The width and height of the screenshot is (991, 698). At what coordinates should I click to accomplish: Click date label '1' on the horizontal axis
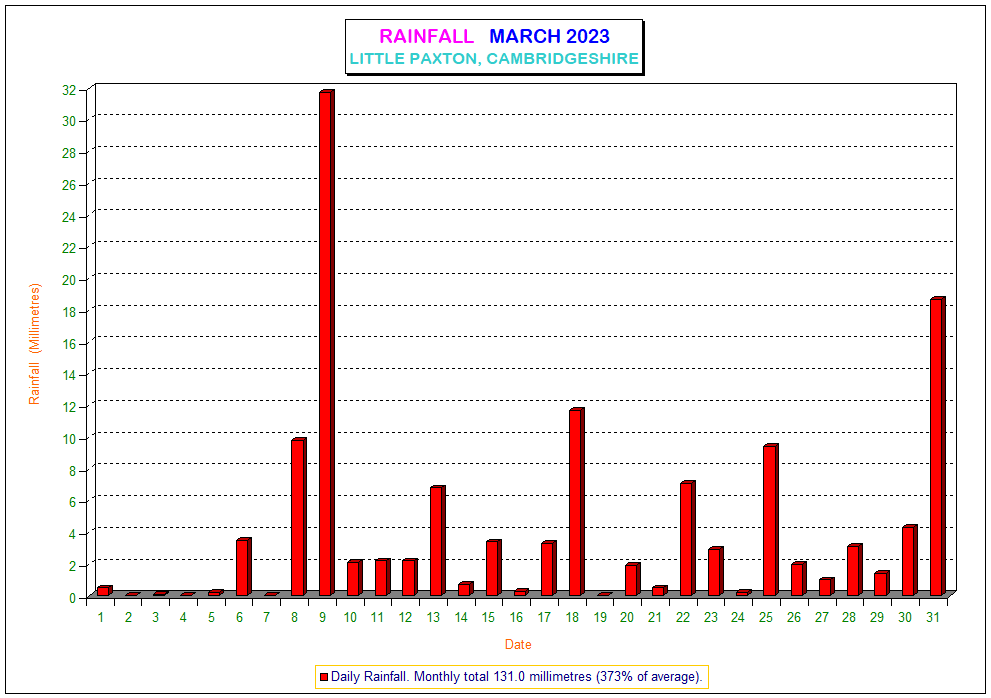pyautogui.click(x=100, y=617)
